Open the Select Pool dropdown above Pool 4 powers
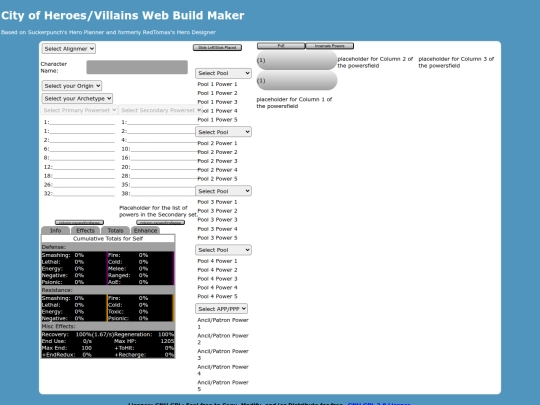This screenshot has width=540, height=405. coord(223,250)
